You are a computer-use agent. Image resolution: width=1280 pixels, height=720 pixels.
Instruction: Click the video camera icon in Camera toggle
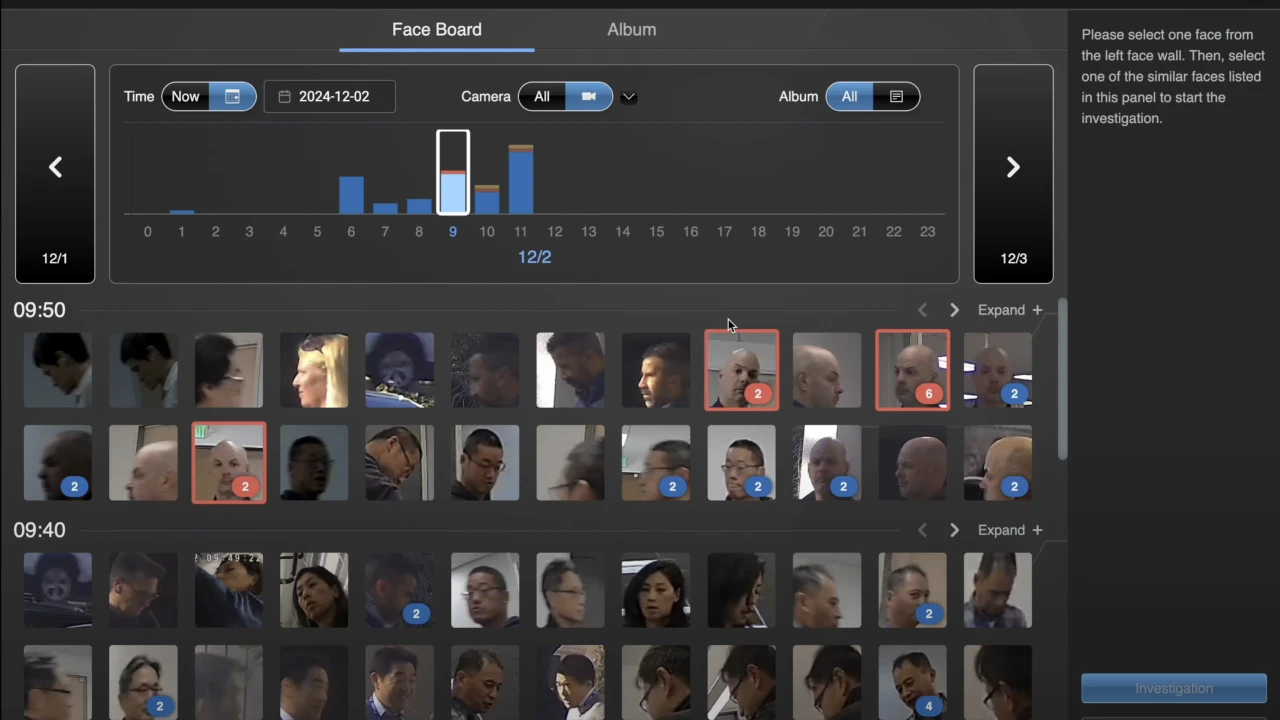coord(589,97)
